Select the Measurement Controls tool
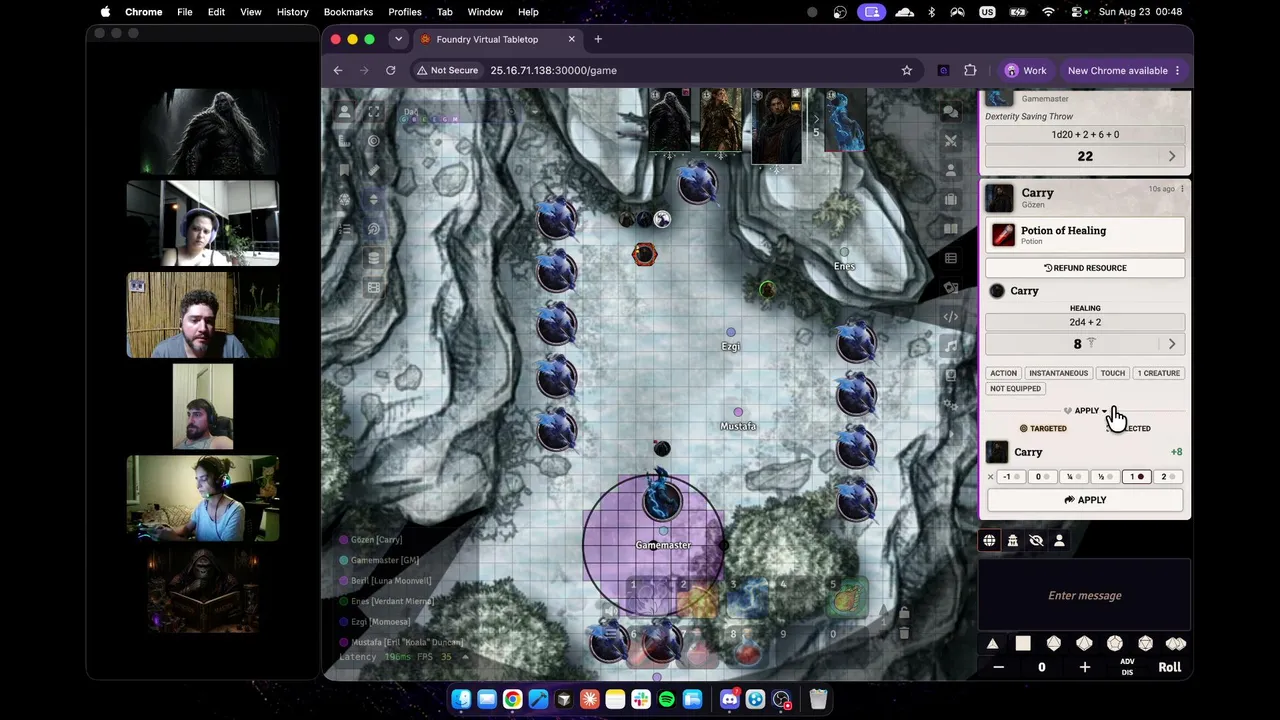 coord(345,141)
